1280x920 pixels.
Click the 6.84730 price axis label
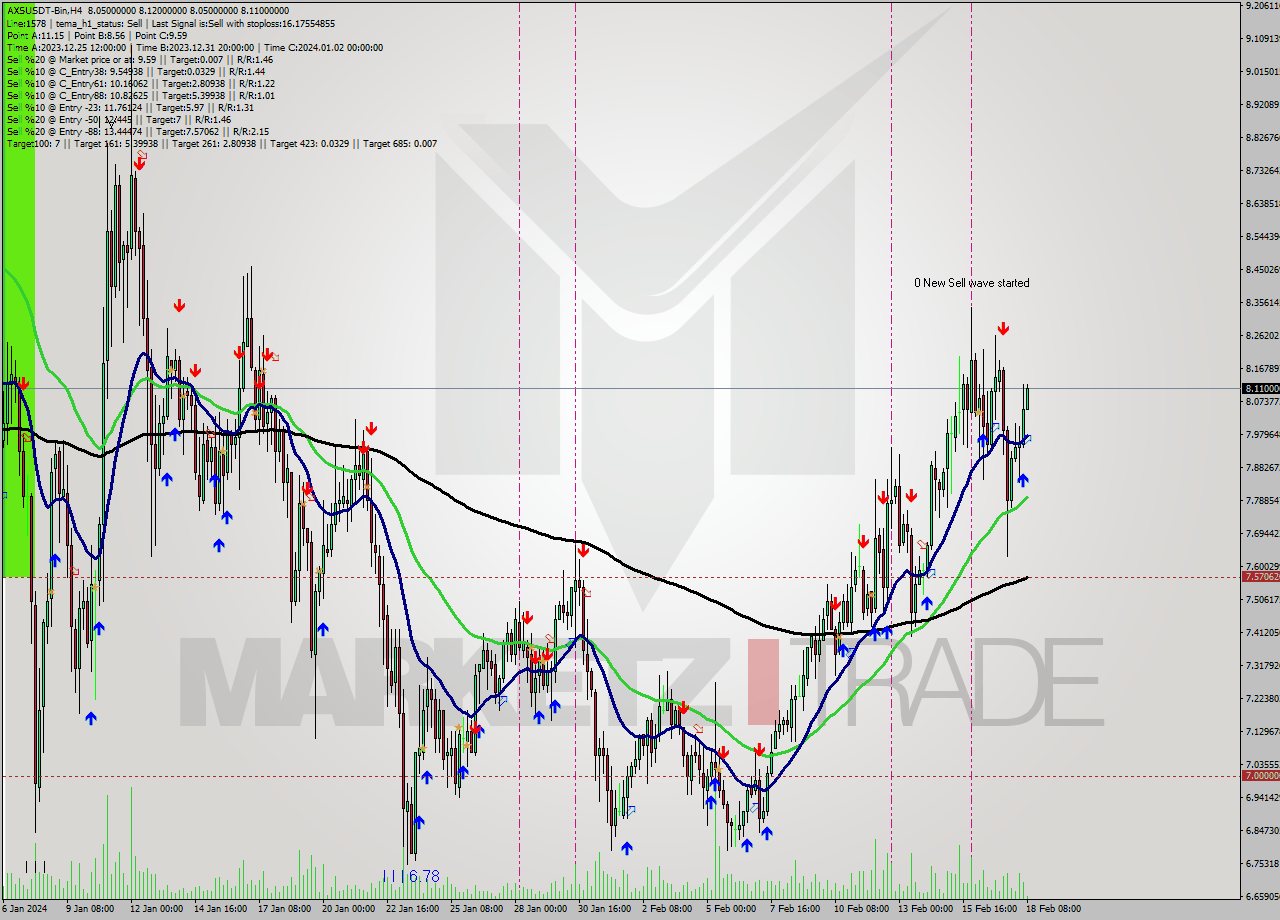tap(1261, 830)
